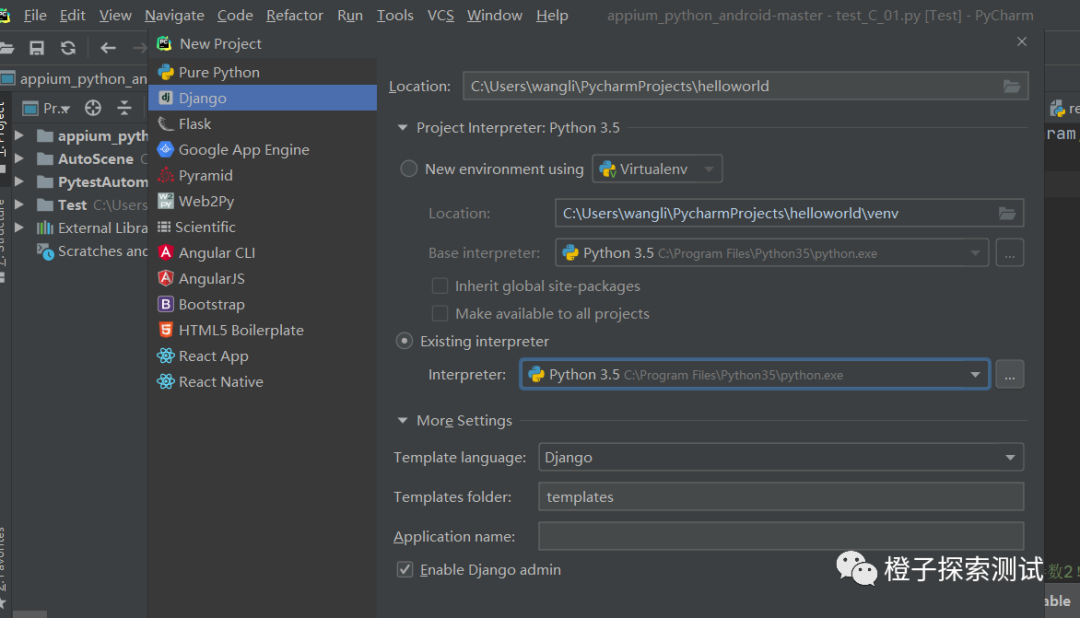Open the Template language dropdown

click(781, 457)
